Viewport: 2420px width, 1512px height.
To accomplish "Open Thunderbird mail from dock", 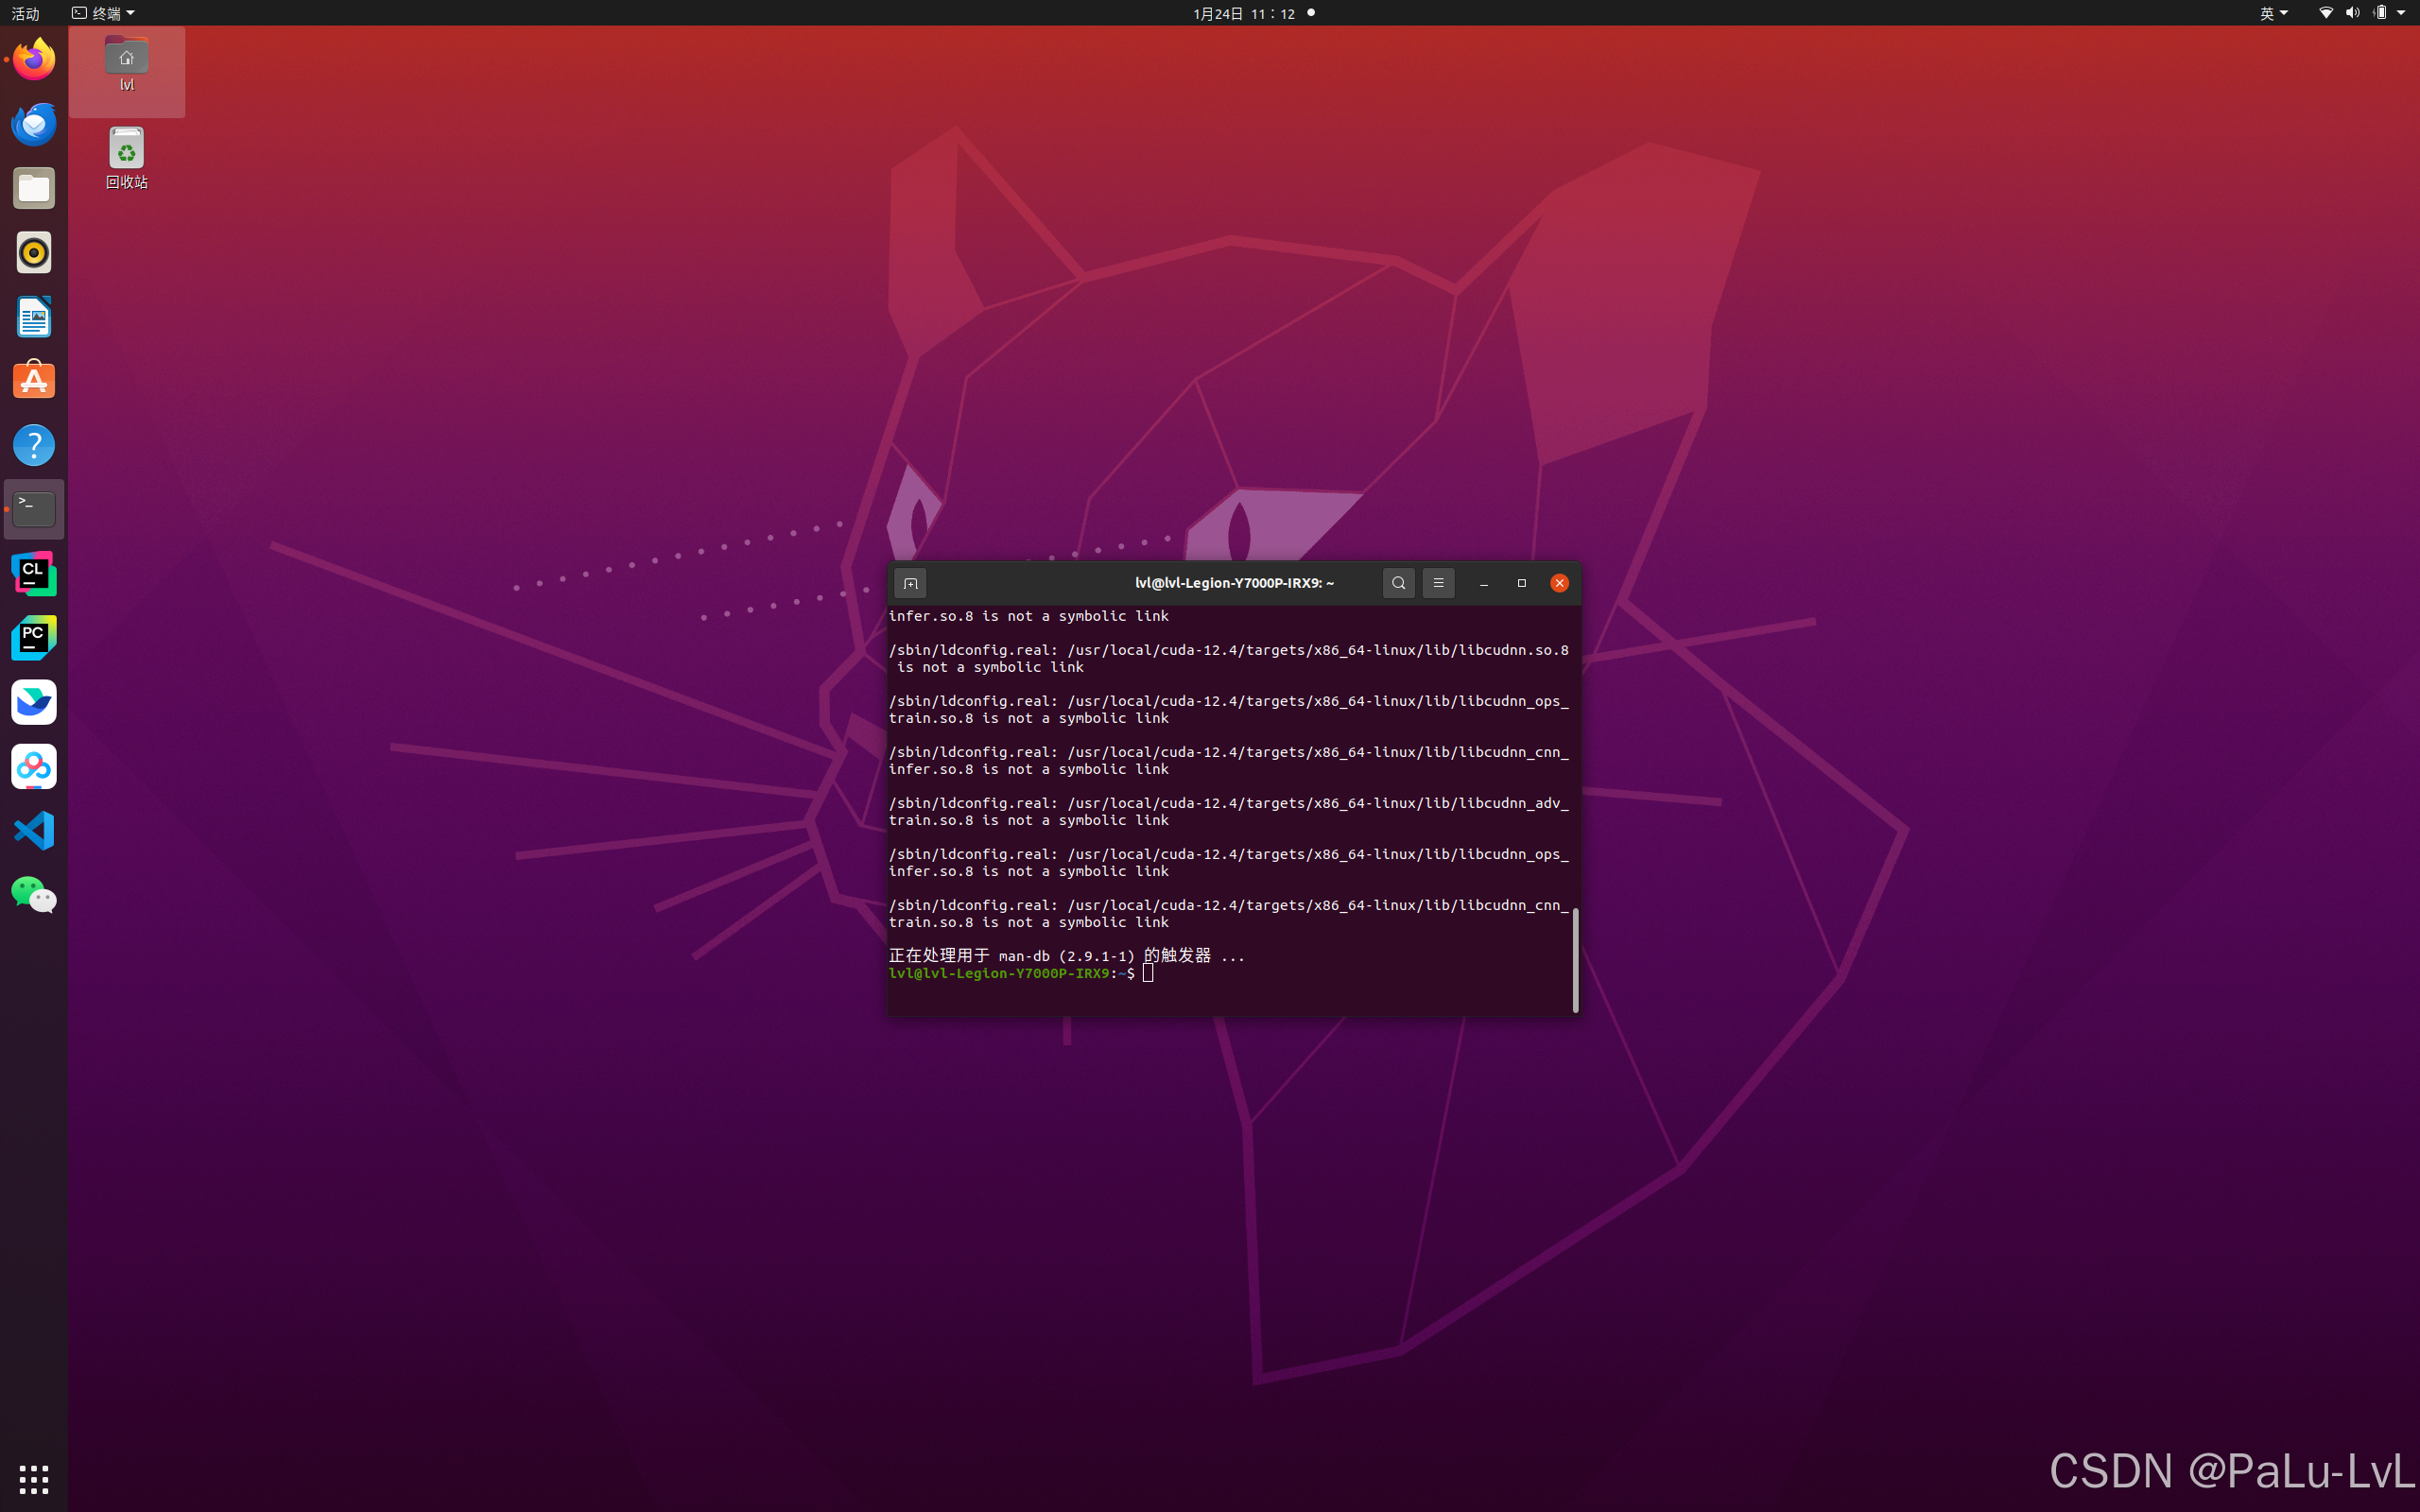I will pyautogui.click(x=34, y=124).
